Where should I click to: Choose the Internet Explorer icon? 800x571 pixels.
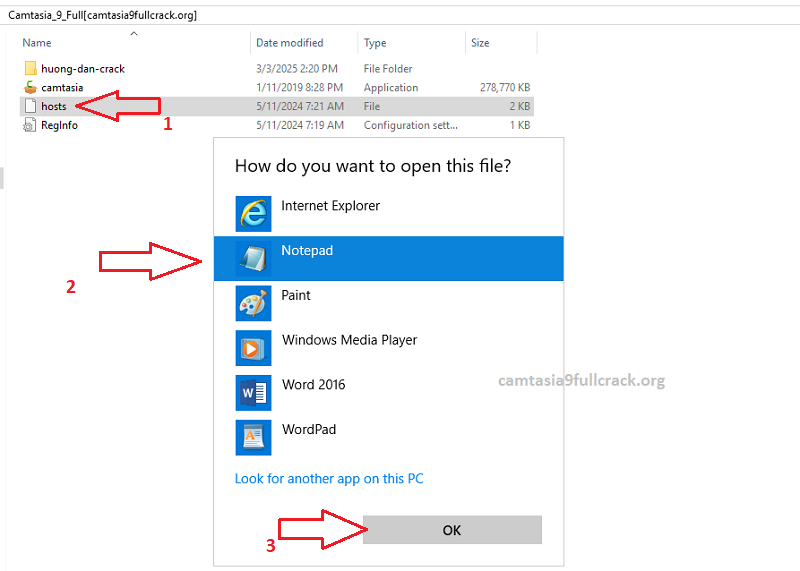point(253,214)
